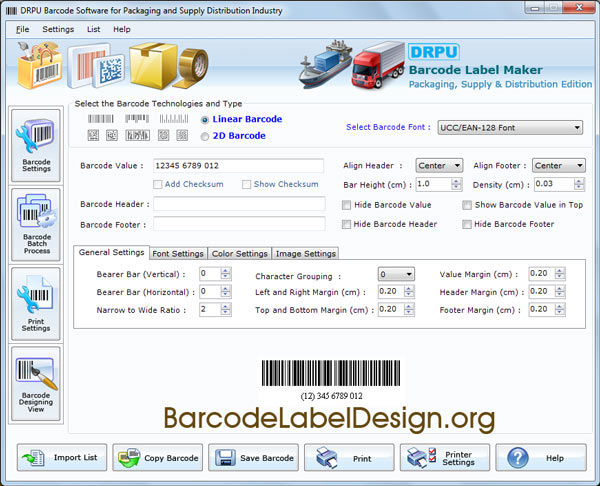Screen dimensions: 600x486
Task: Adjust Bearer Bar Vertical spinner
Action: [226, 274]
